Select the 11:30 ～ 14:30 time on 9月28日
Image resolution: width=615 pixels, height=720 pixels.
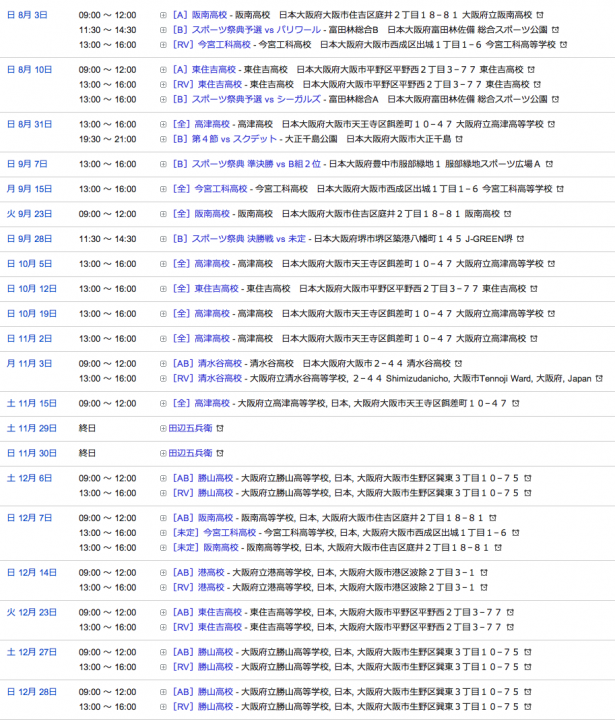point(107,239)
